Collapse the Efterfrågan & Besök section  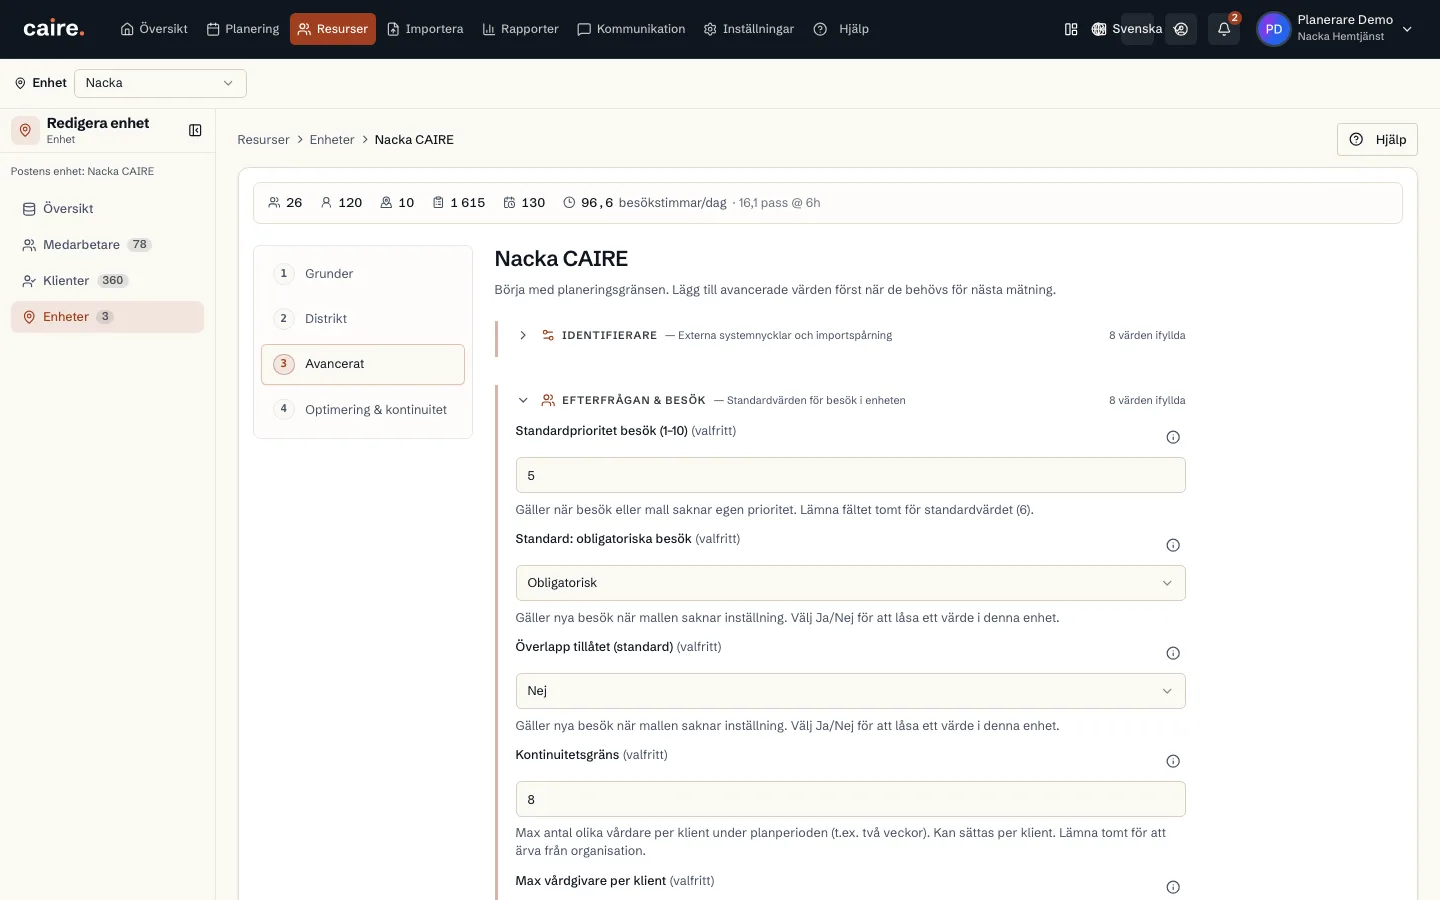pos(523,400)
